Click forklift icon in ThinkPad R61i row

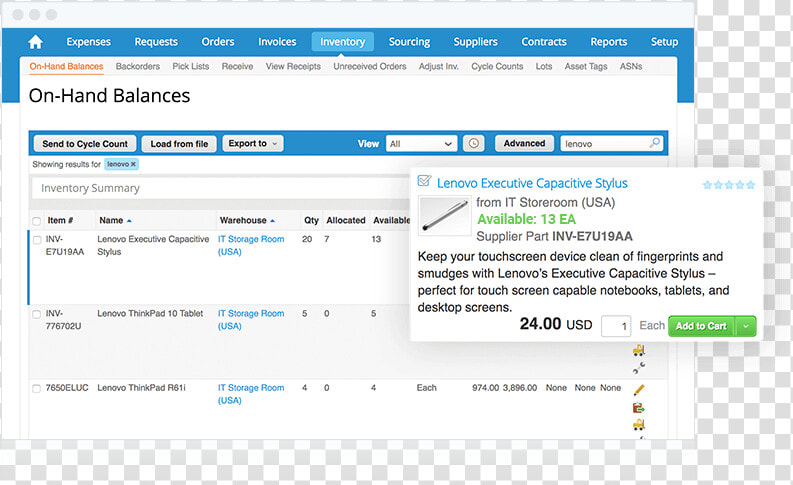[x=639, y=424]
